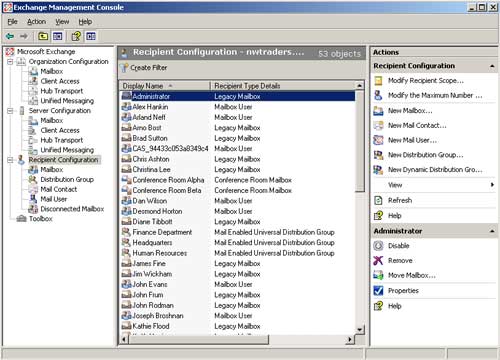Click New Distribution Group... action

[x=425, y=155]
